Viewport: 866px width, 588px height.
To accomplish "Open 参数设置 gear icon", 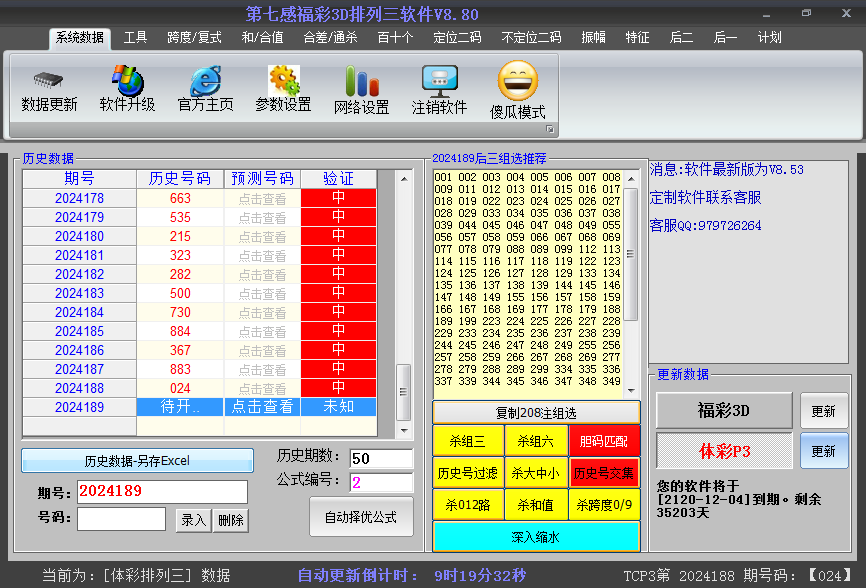I will [x=284, y=81].
